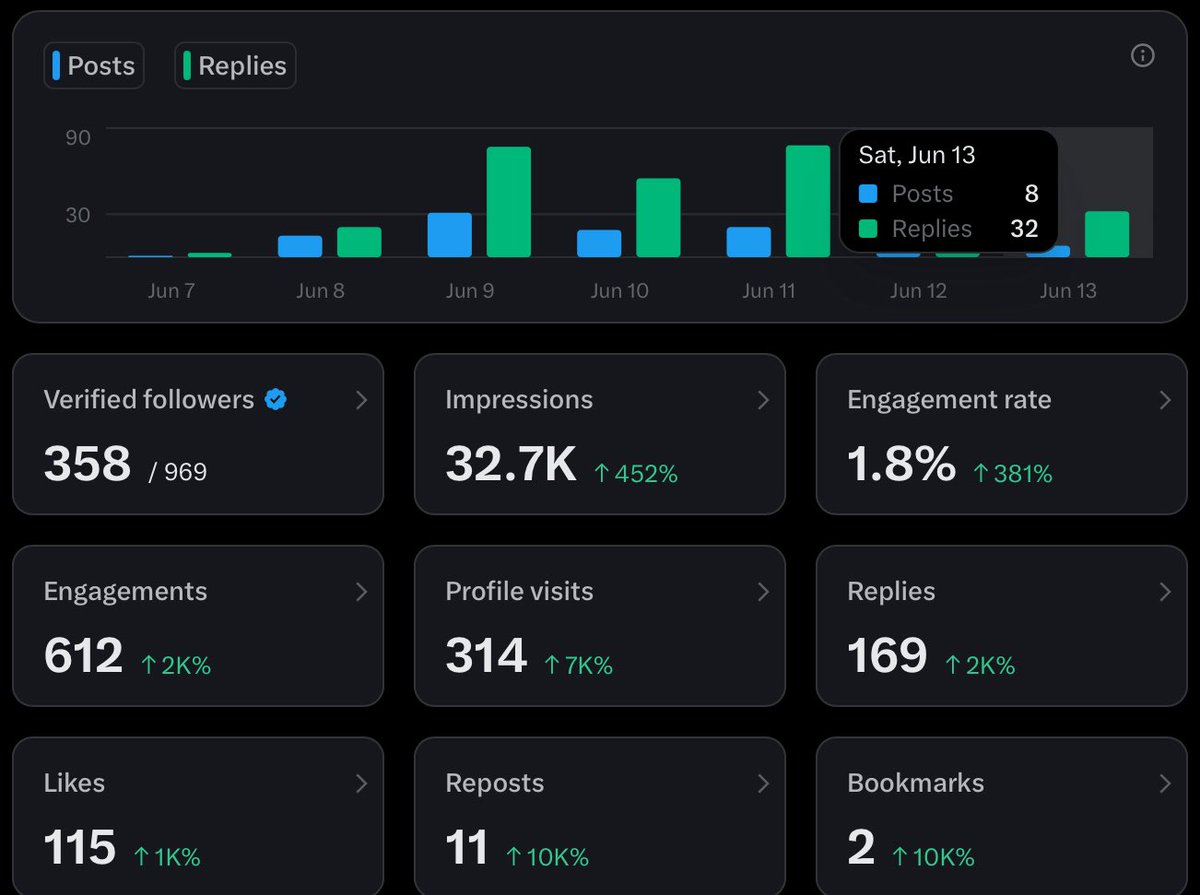Select the blue Posts bar for Jun 11
Screen dimensions: 1200x895
point(749,242)
